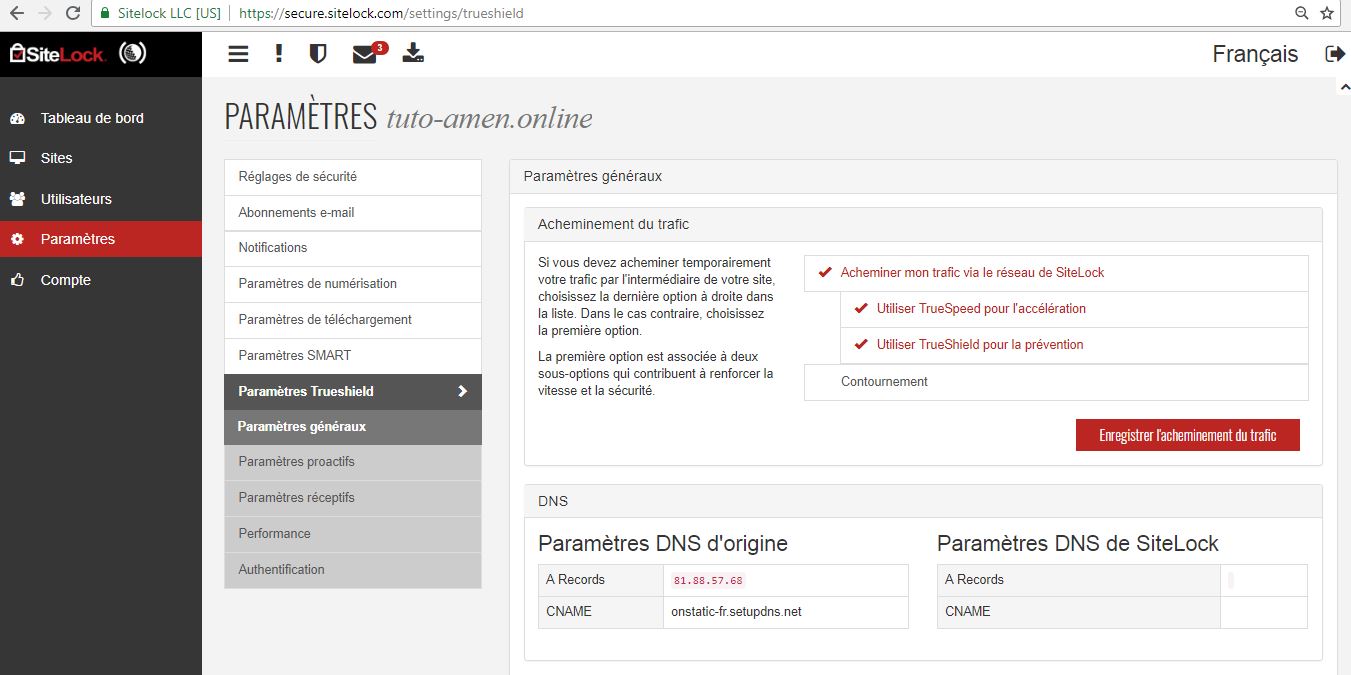
Task: Open the messages envelope icon
Action: point(365,54)
